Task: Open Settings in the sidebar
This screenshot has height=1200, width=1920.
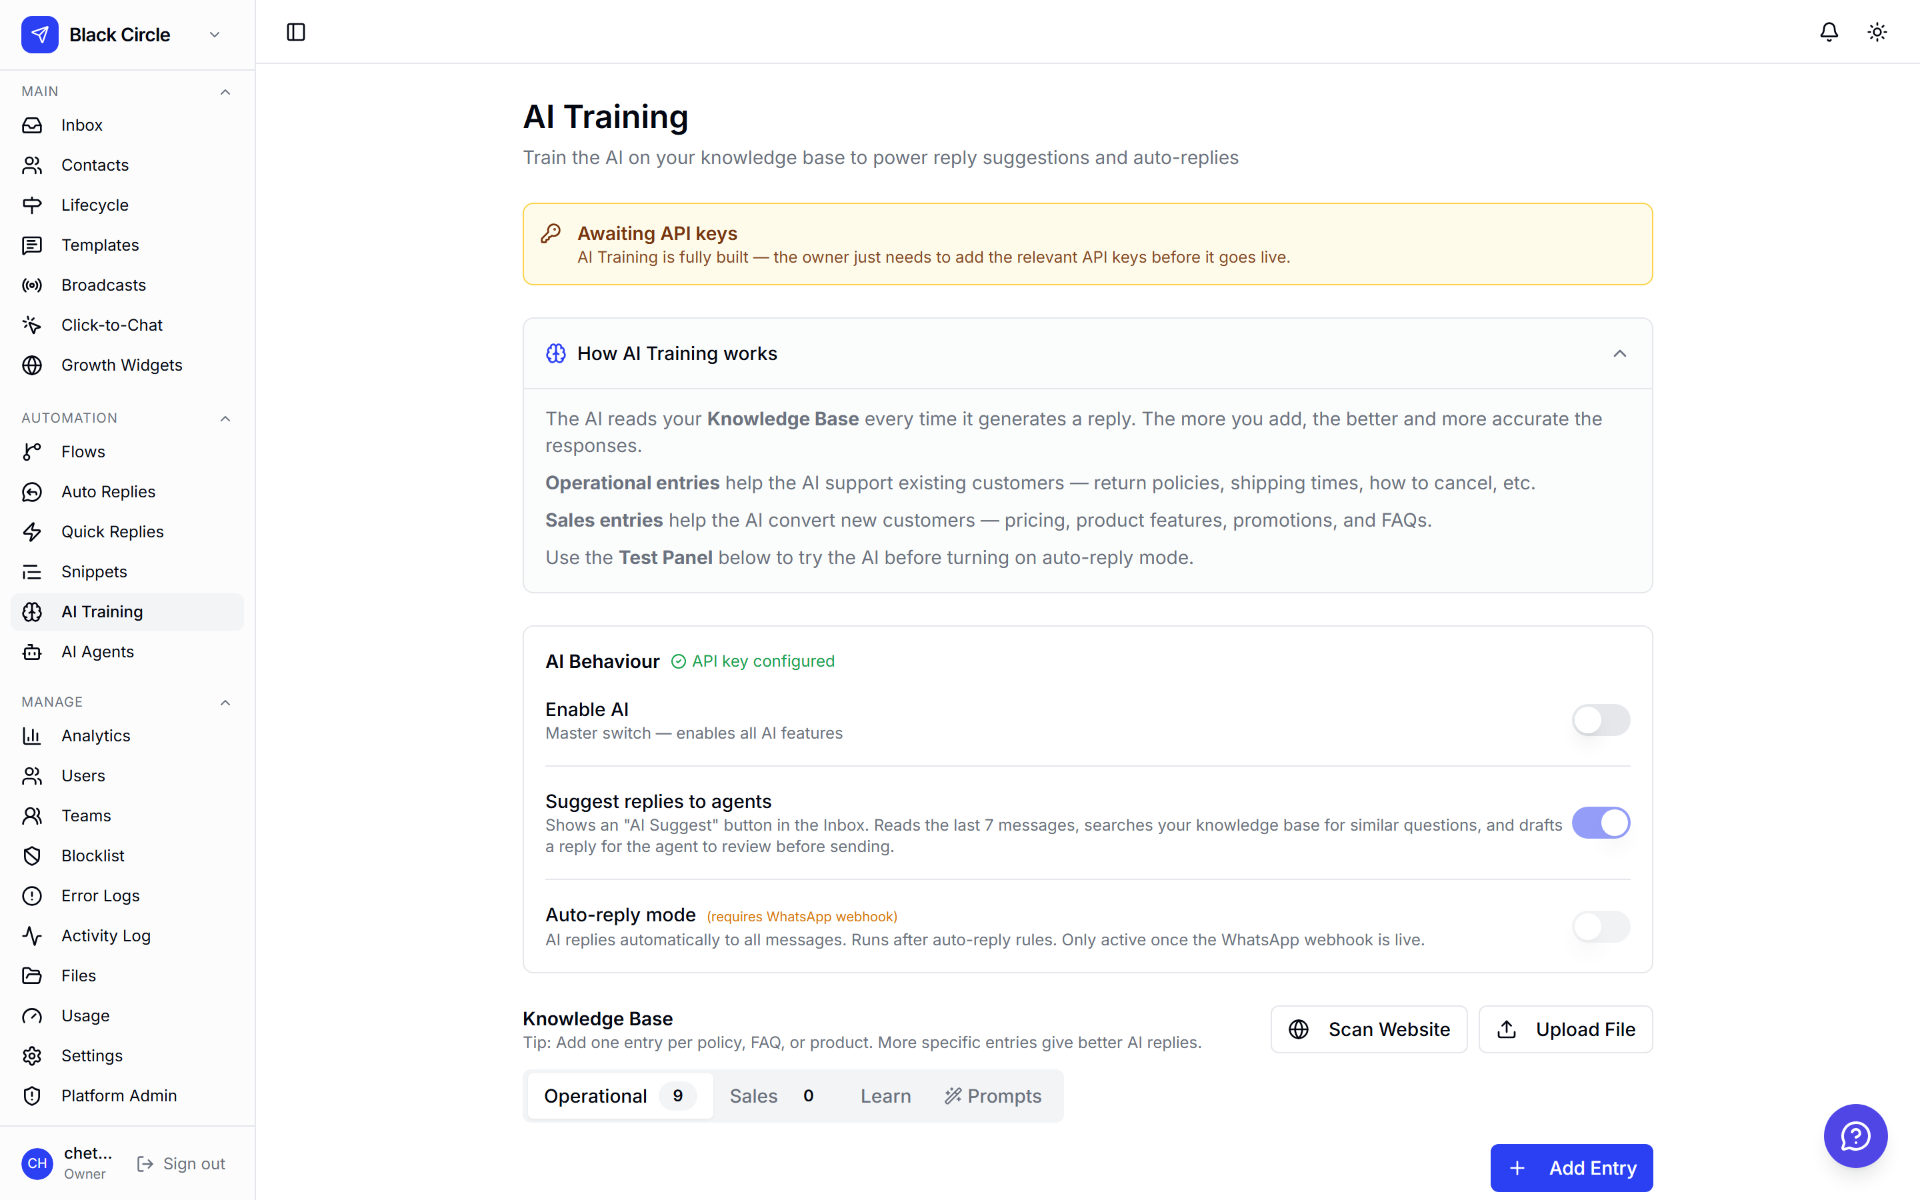Action: (127, 1056)
